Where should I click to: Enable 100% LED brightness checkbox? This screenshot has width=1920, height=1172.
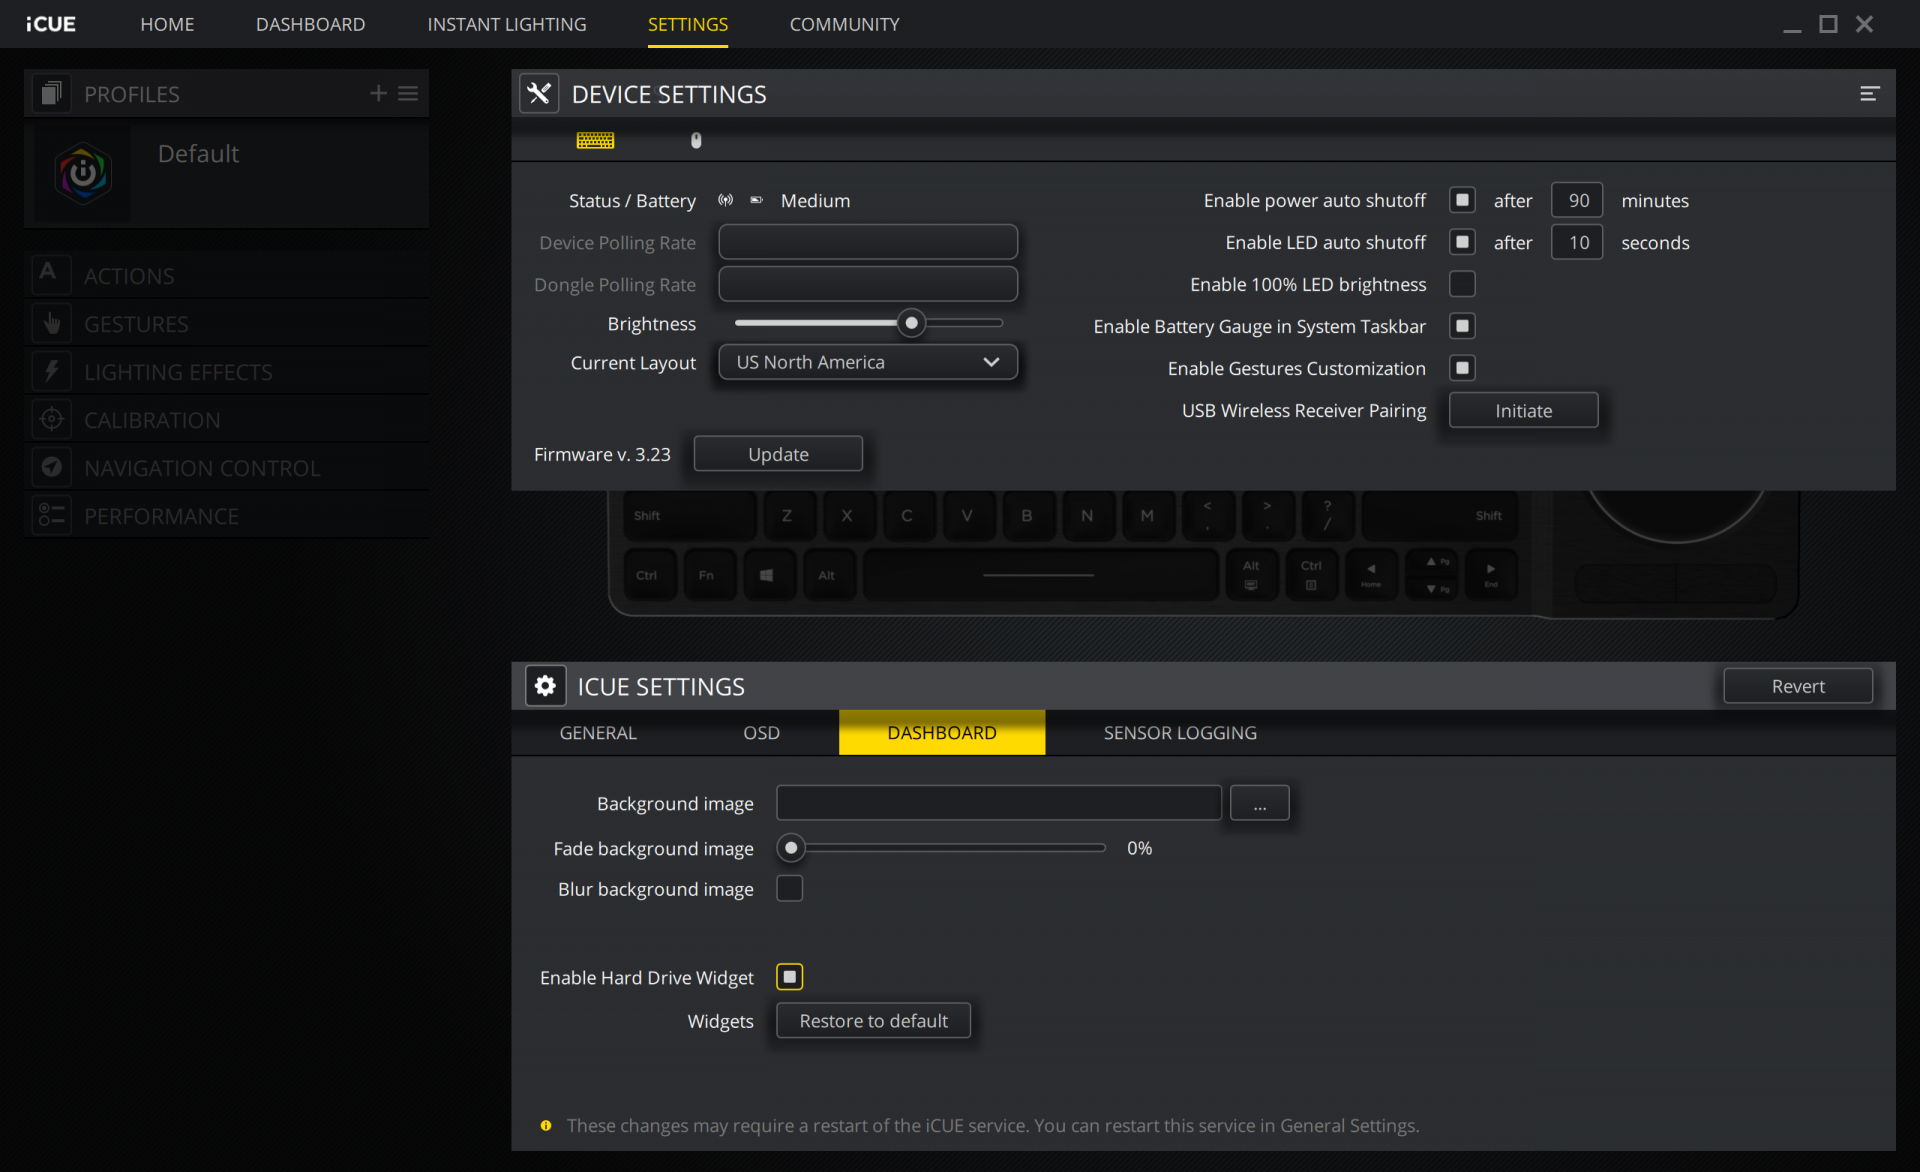coord(1462,284)
